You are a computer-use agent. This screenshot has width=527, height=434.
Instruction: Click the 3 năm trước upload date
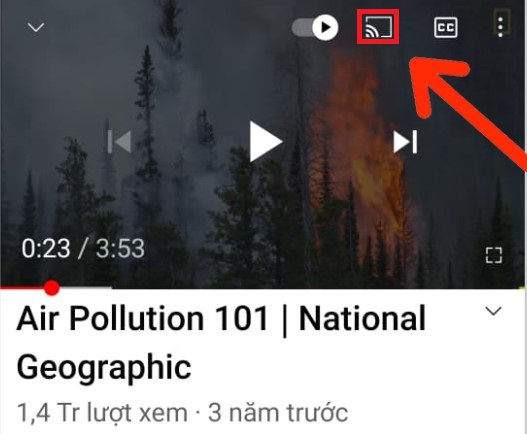point(278,412)
